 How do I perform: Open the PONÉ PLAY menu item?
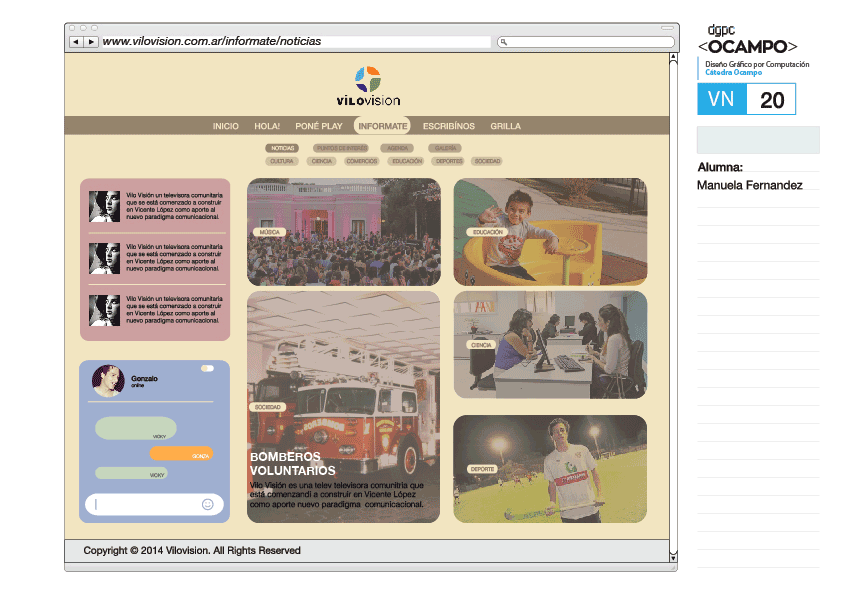pos(318,126)
